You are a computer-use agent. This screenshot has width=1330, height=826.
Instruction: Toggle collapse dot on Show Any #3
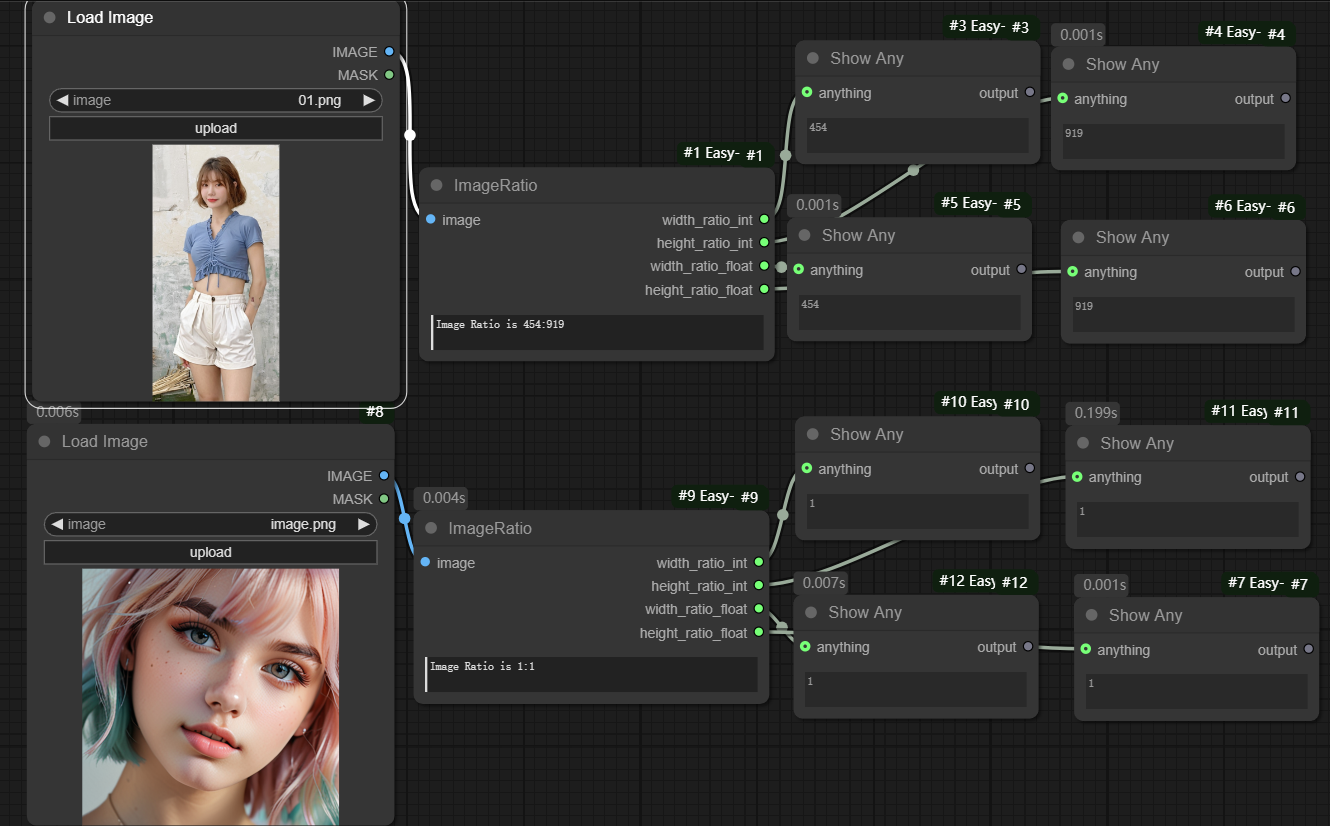pyautogui.click(x=813, y=59)
